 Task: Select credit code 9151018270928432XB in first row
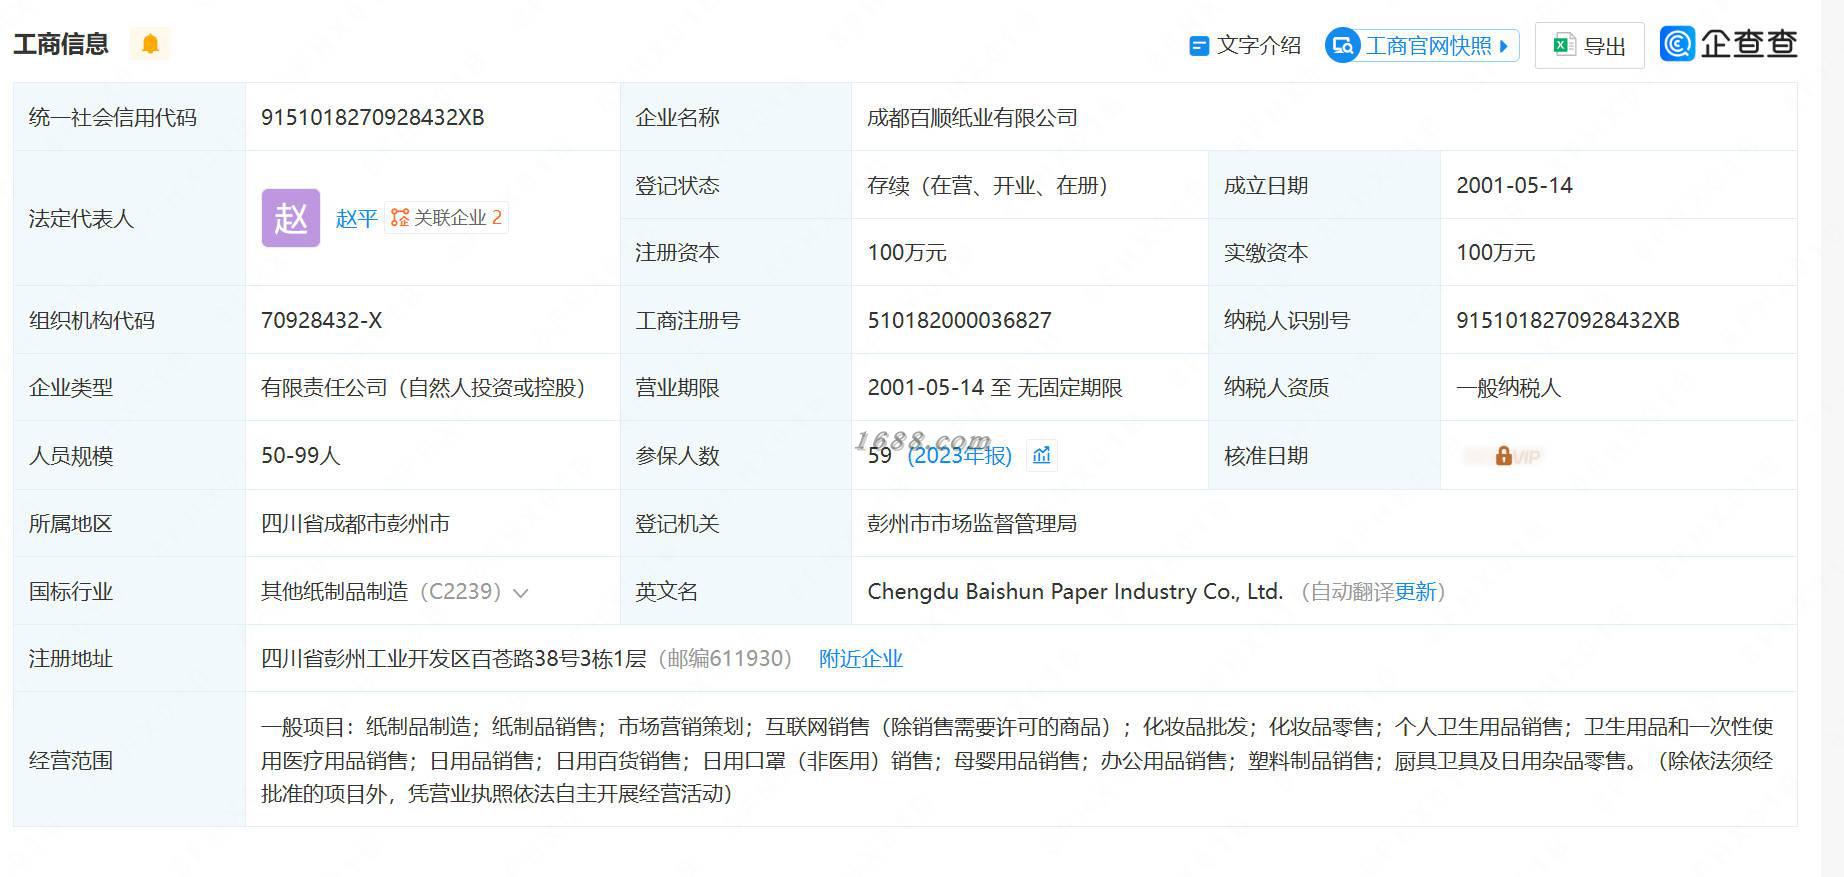[x=373, y=118]
